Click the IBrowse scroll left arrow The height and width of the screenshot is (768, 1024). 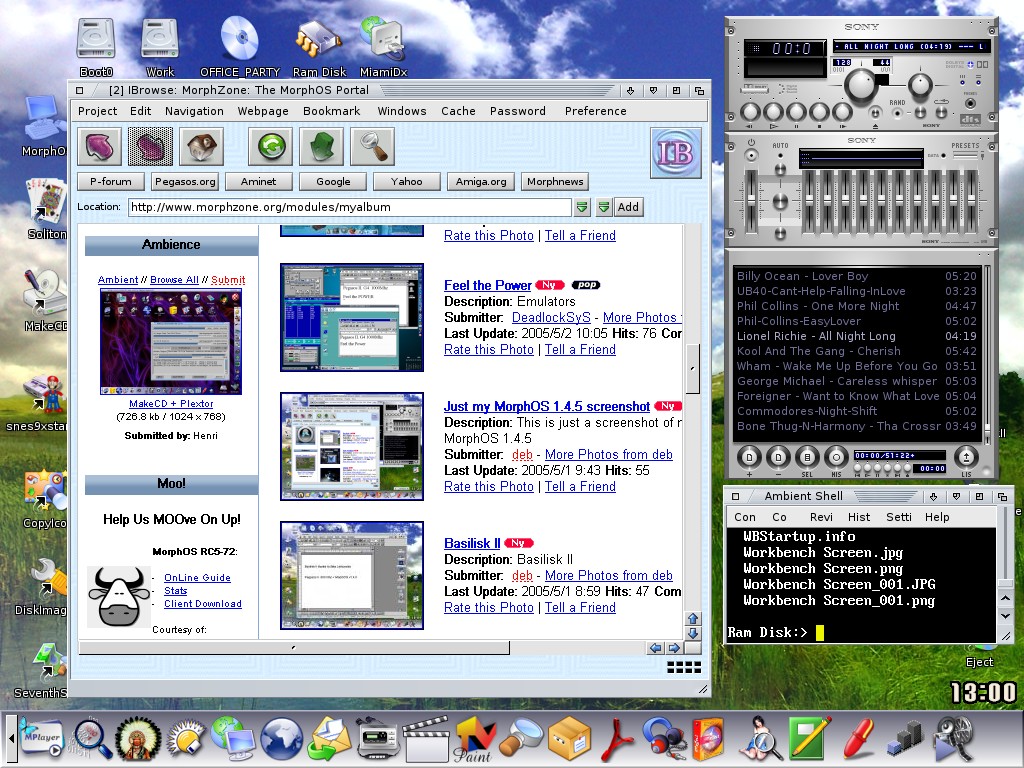pos(656,648)
